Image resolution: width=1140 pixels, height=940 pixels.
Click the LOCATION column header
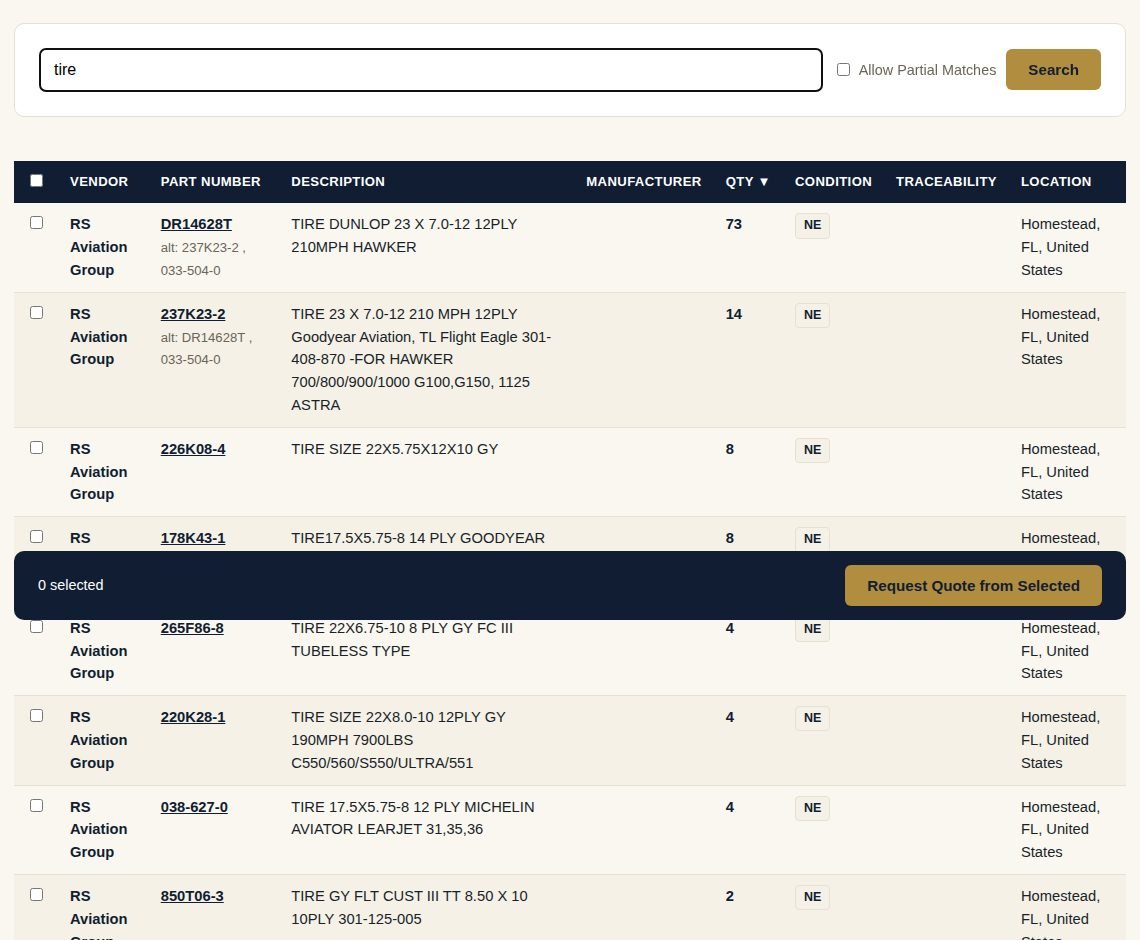click(x=1056, y=182)
